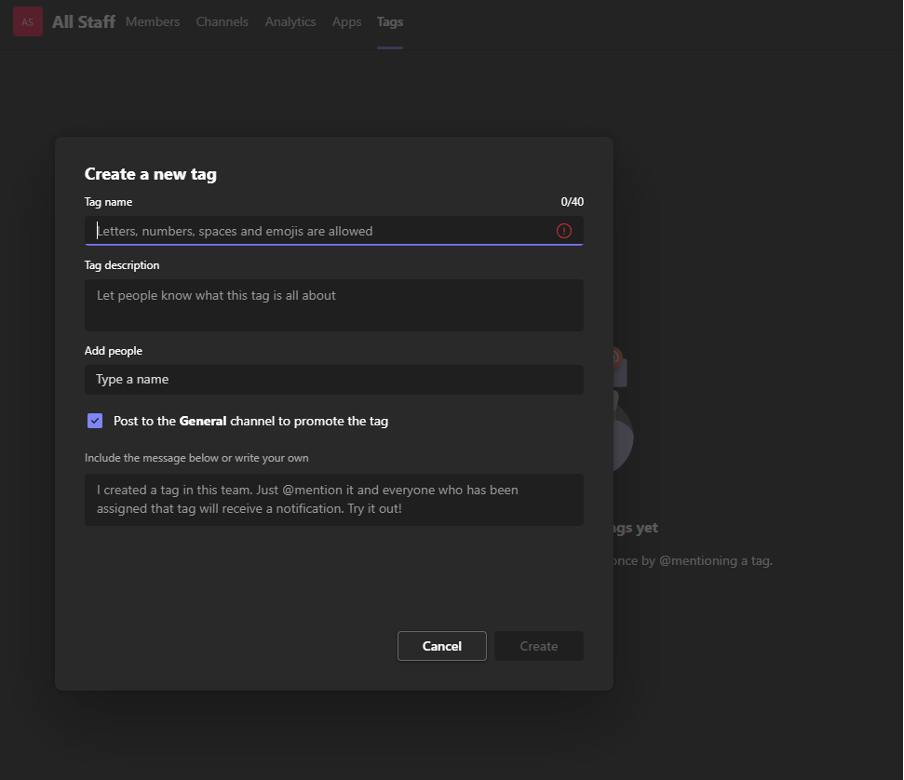Uncheck the Post to General channel checkbox

(x=95, y=421)
